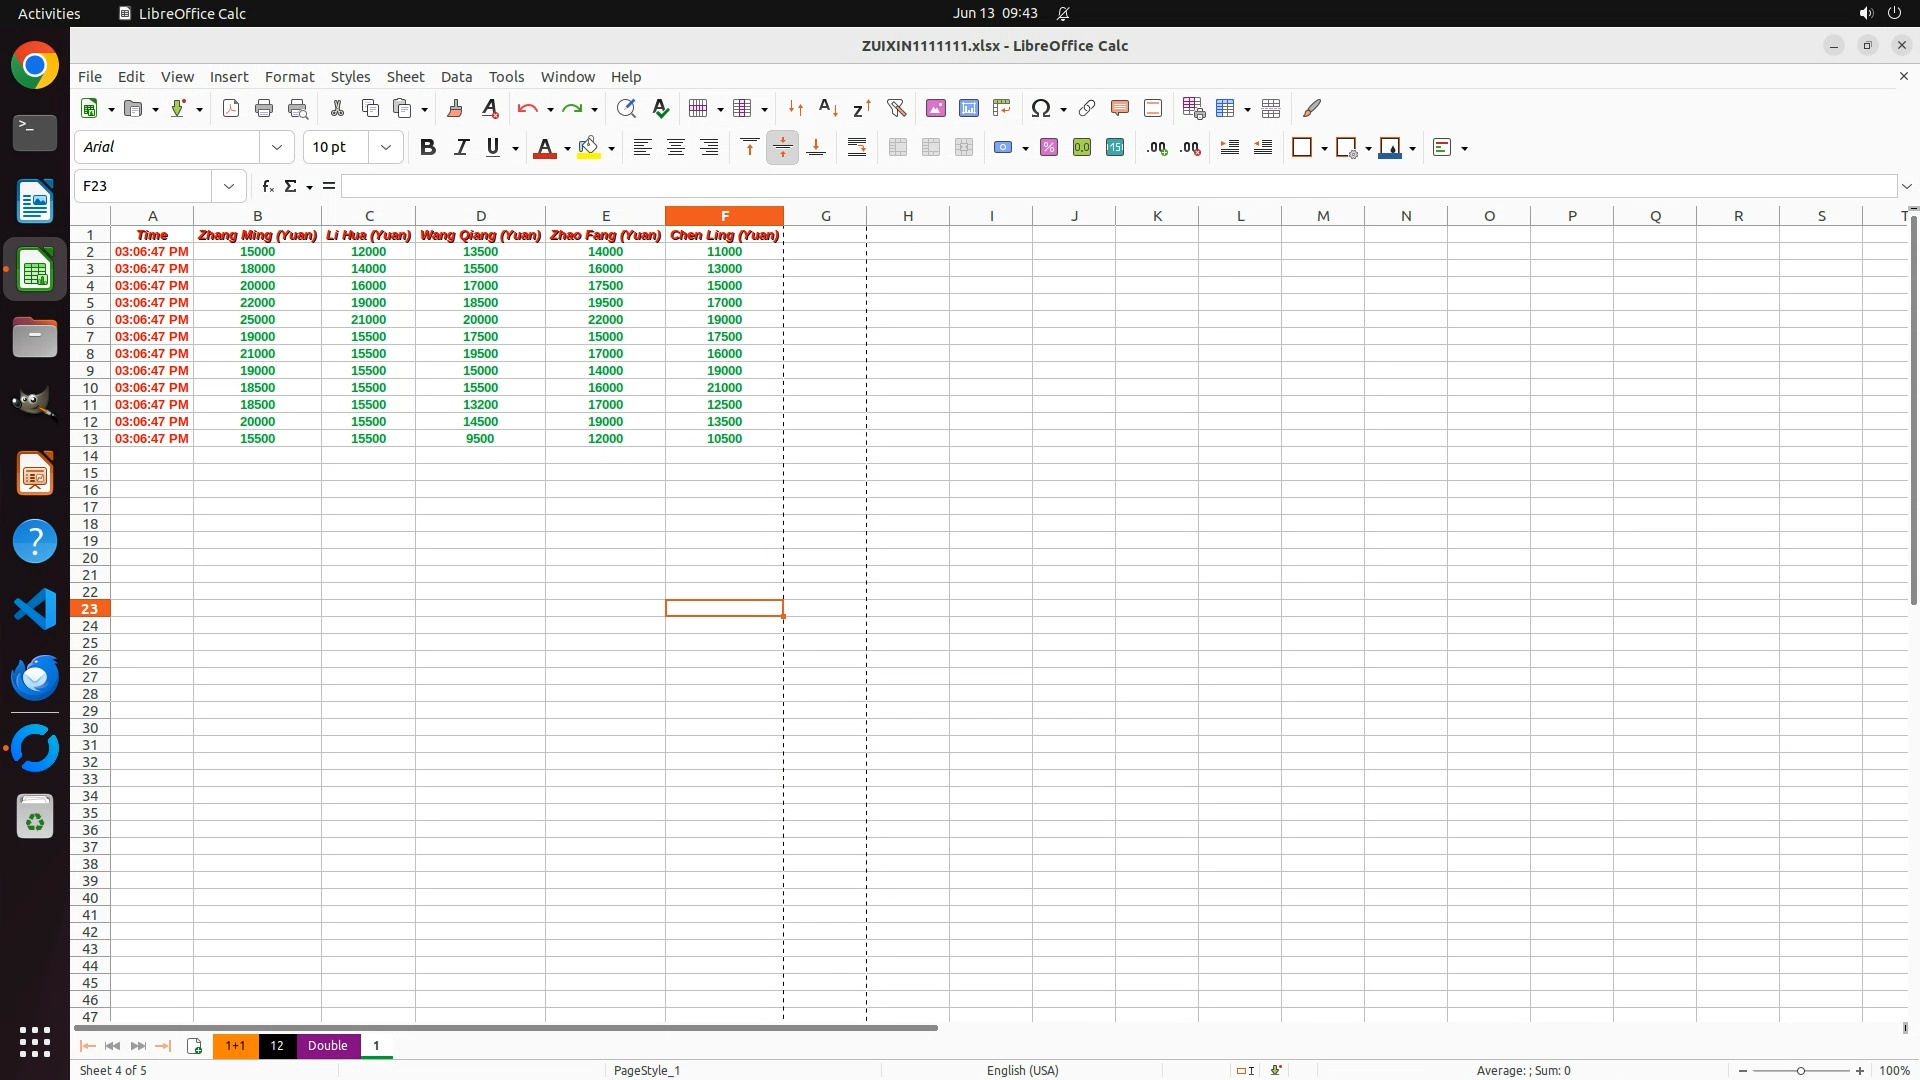This screenshot has height=1080, width=1920.
Task: Click the Print icon in toolbar
Action: 264,108
